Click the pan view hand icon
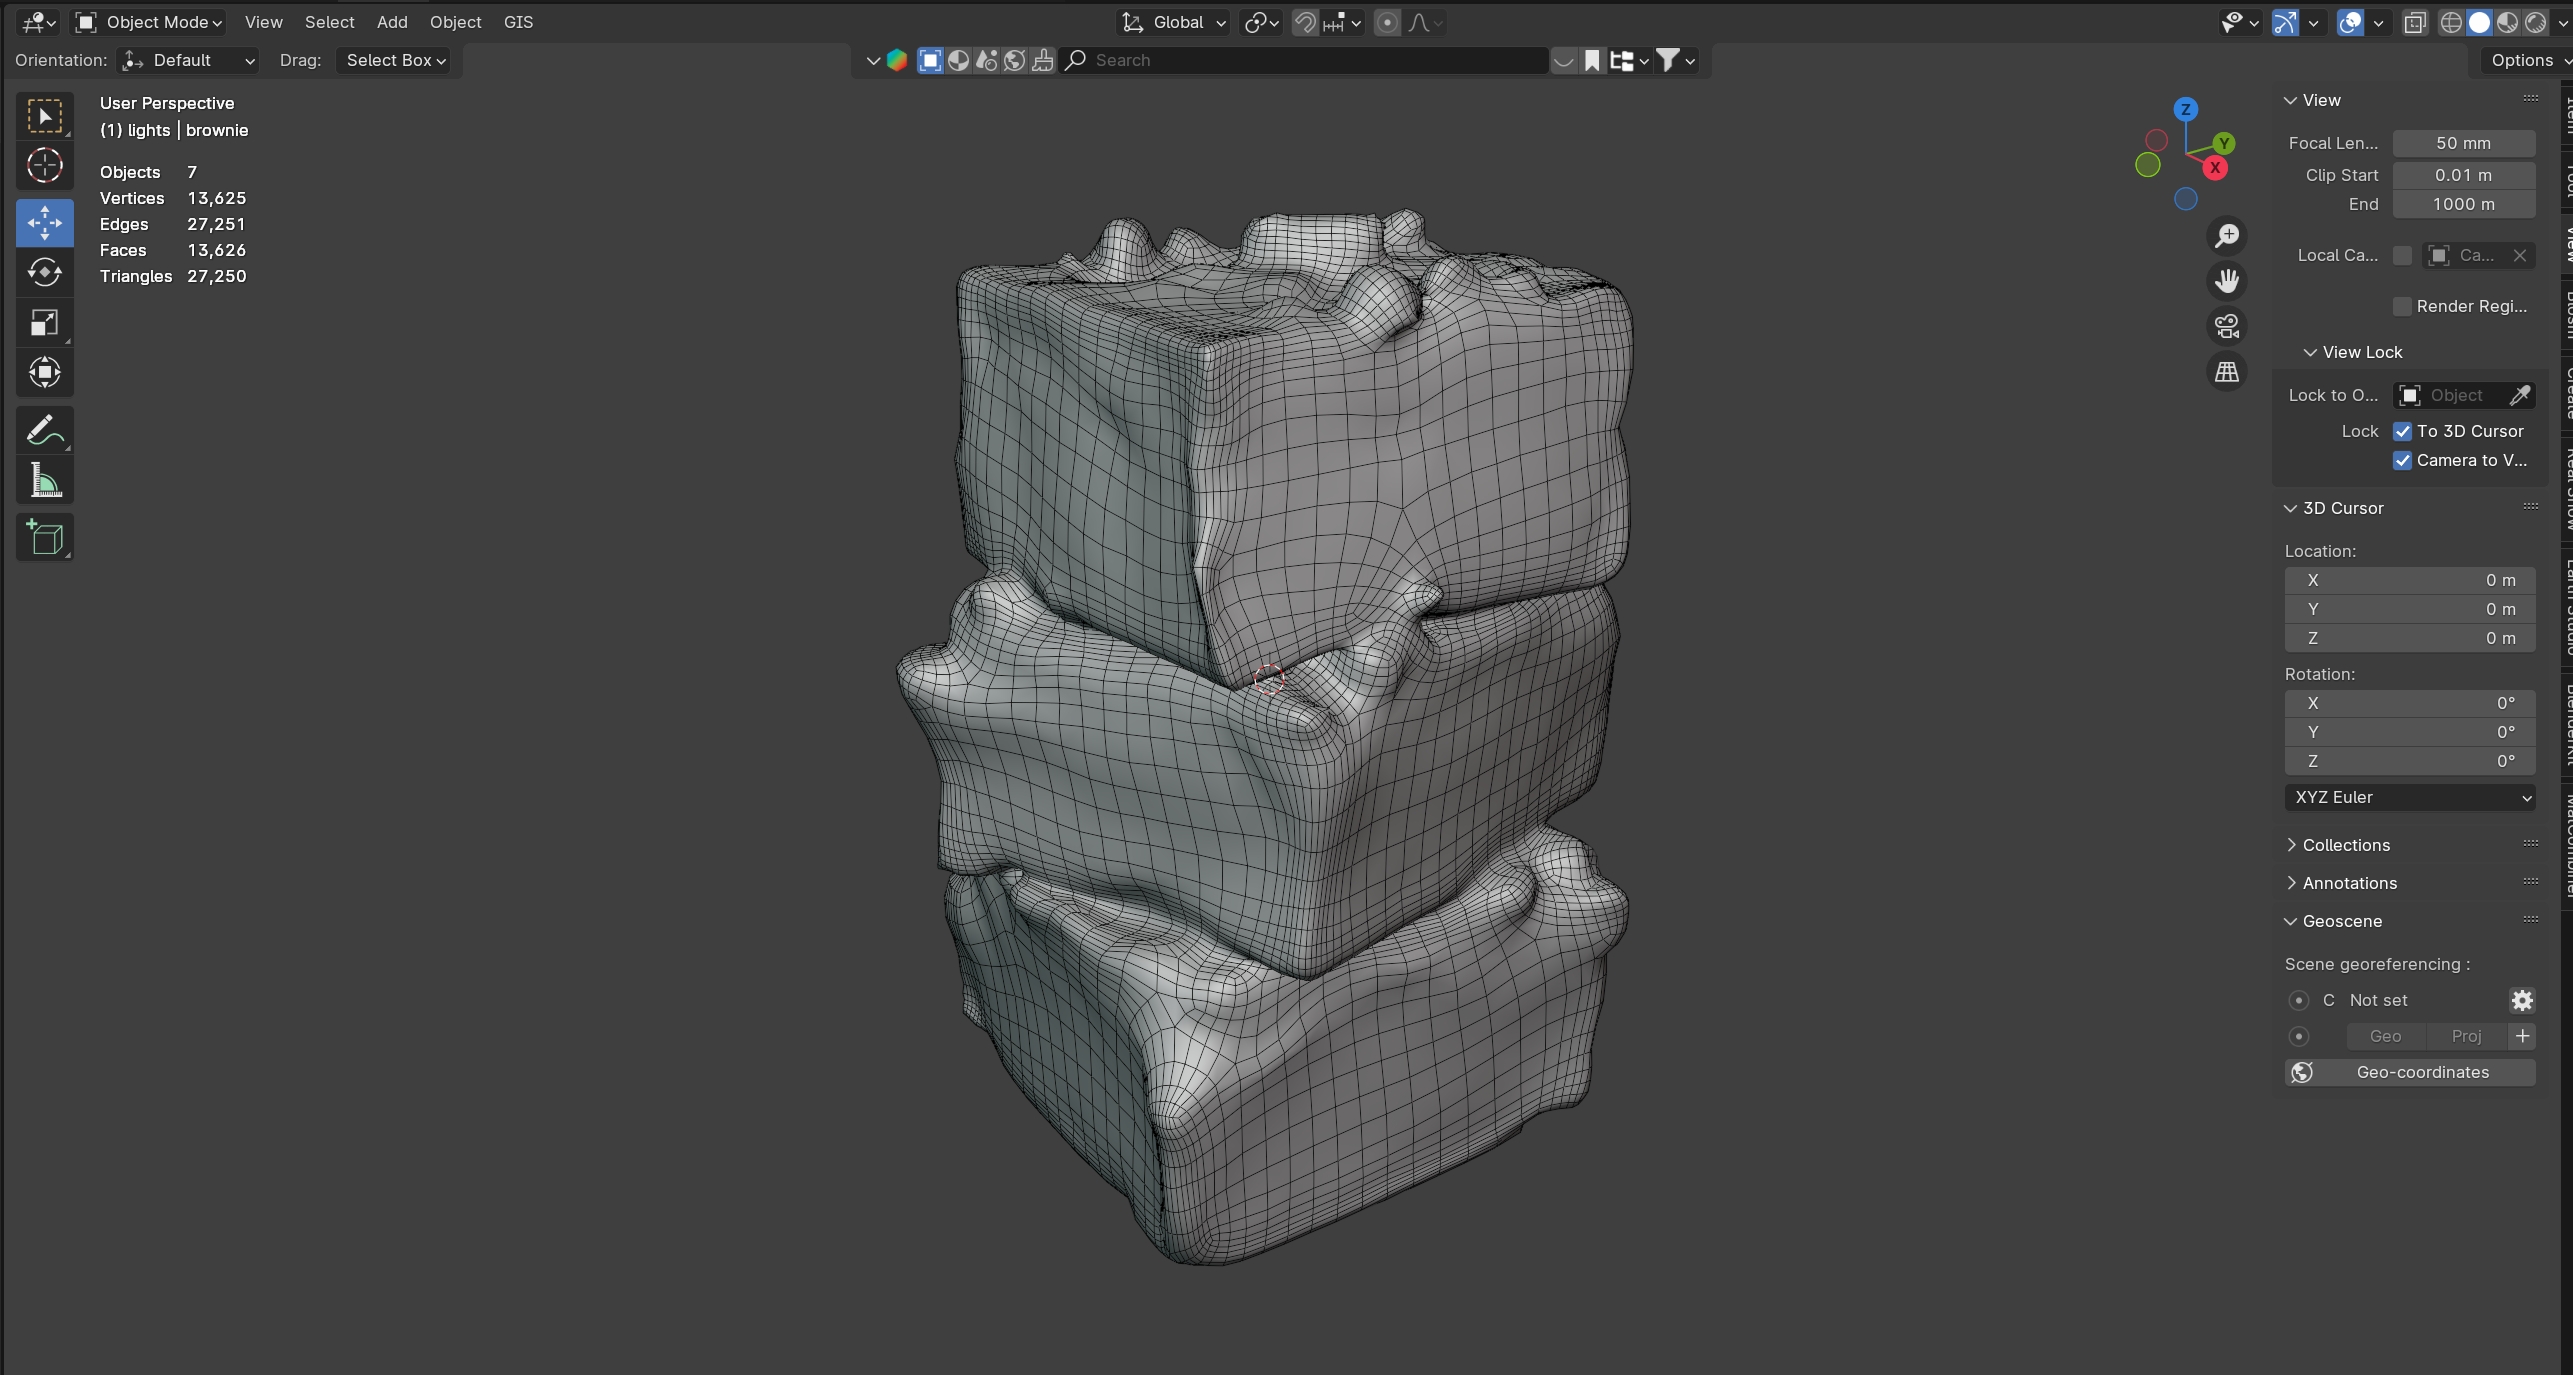The height and width of the screenshot is (1375, 2573). click(2226, 281)
